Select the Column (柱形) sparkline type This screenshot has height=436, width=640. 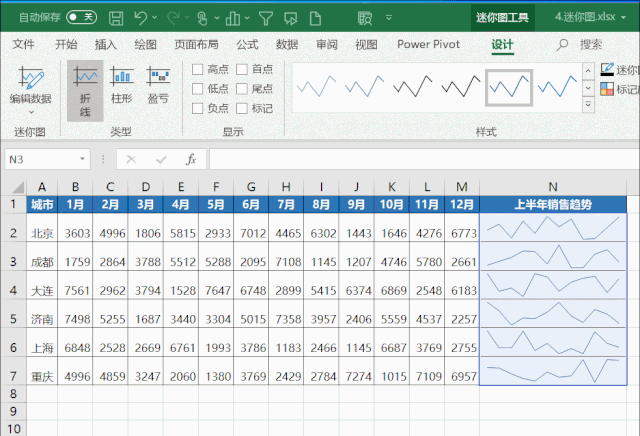pos(122,86)
